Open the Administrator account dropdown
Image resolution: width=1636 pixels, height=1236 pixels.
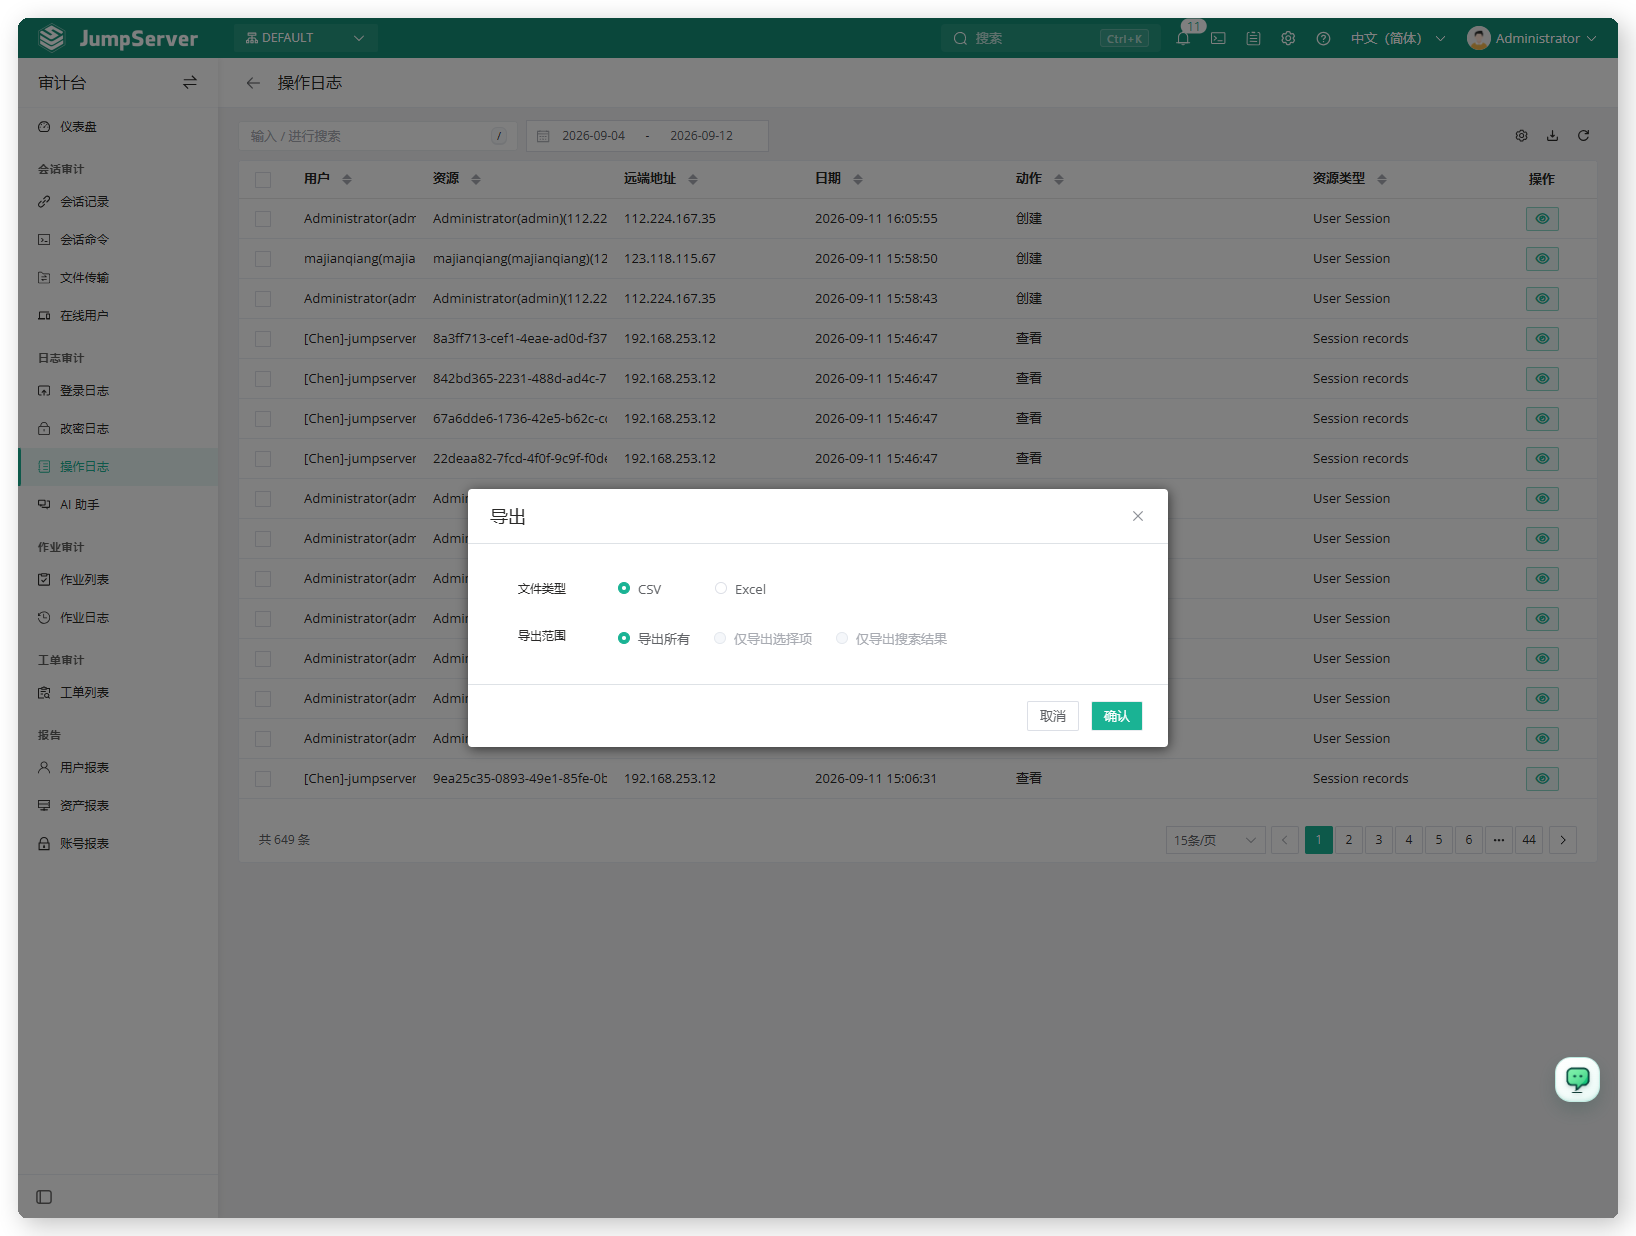1531,38
